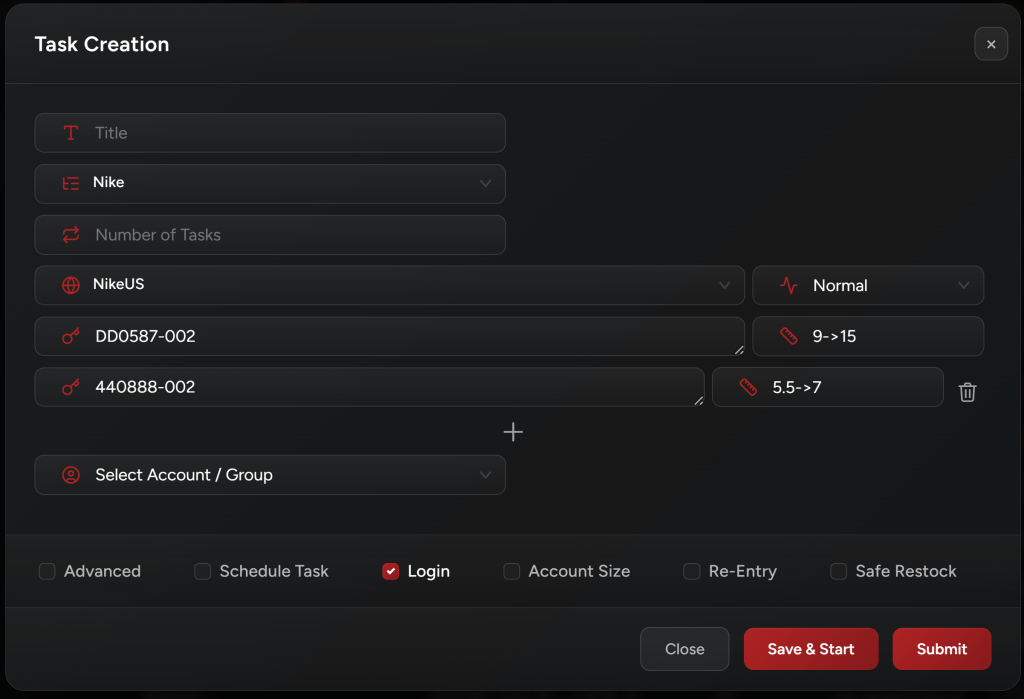The image size is (1024, 699).
Task: Click into the Title input field
Action: point(290,133)
